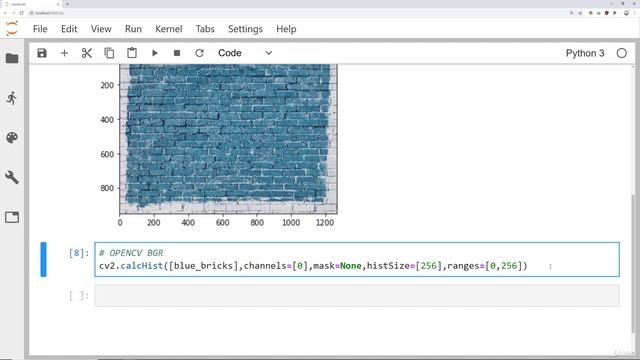Click into the cv2.calcHist code cell
This screenshot has width=640, height=360.
[357, 260]
